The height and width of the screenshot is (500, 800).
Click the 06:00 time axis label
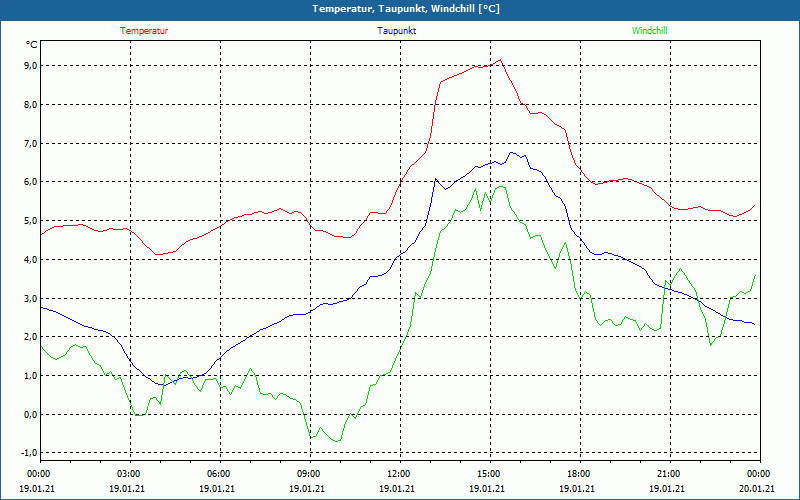(220, 474)
